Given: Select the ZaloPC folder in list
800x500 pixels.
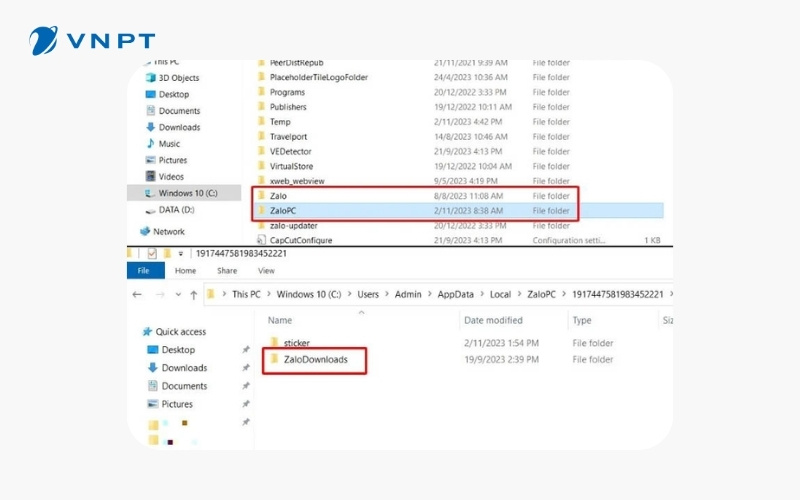Looking at the screenshot, I should tap(285, 211).
